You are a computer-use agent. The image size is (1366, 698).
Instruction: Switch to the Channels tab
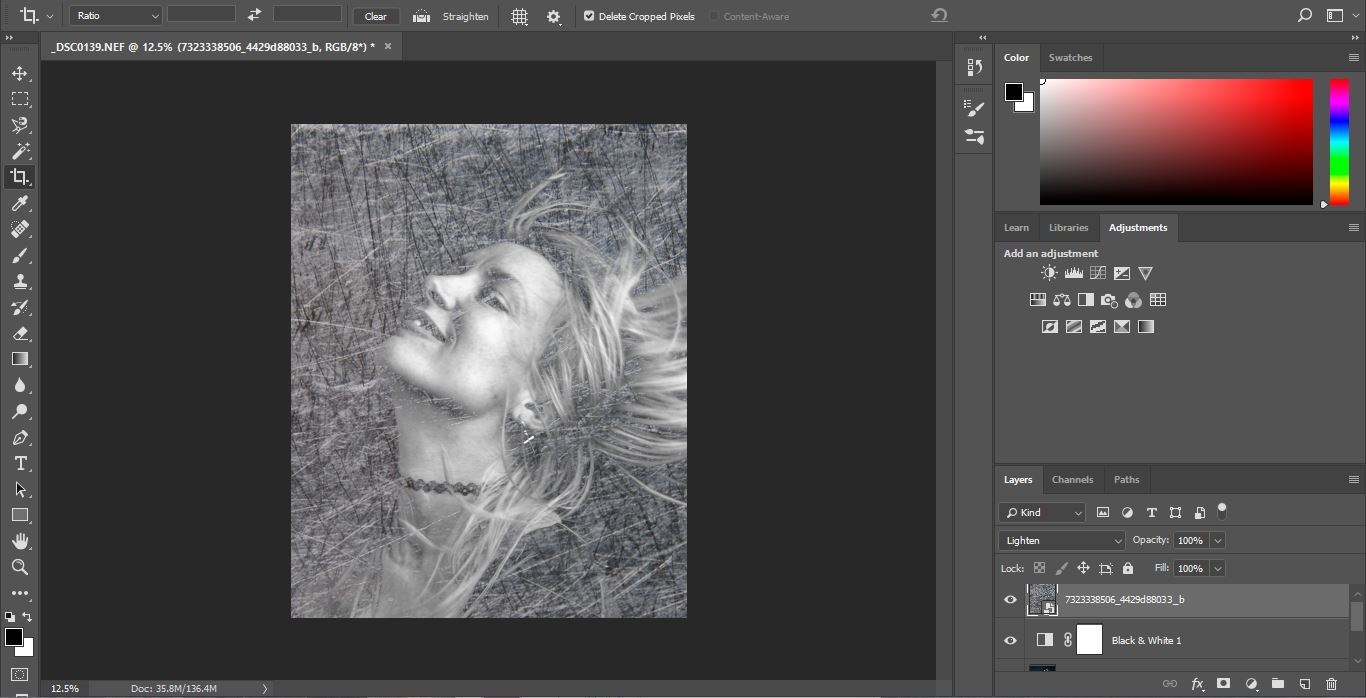(x=1072, y=479)
